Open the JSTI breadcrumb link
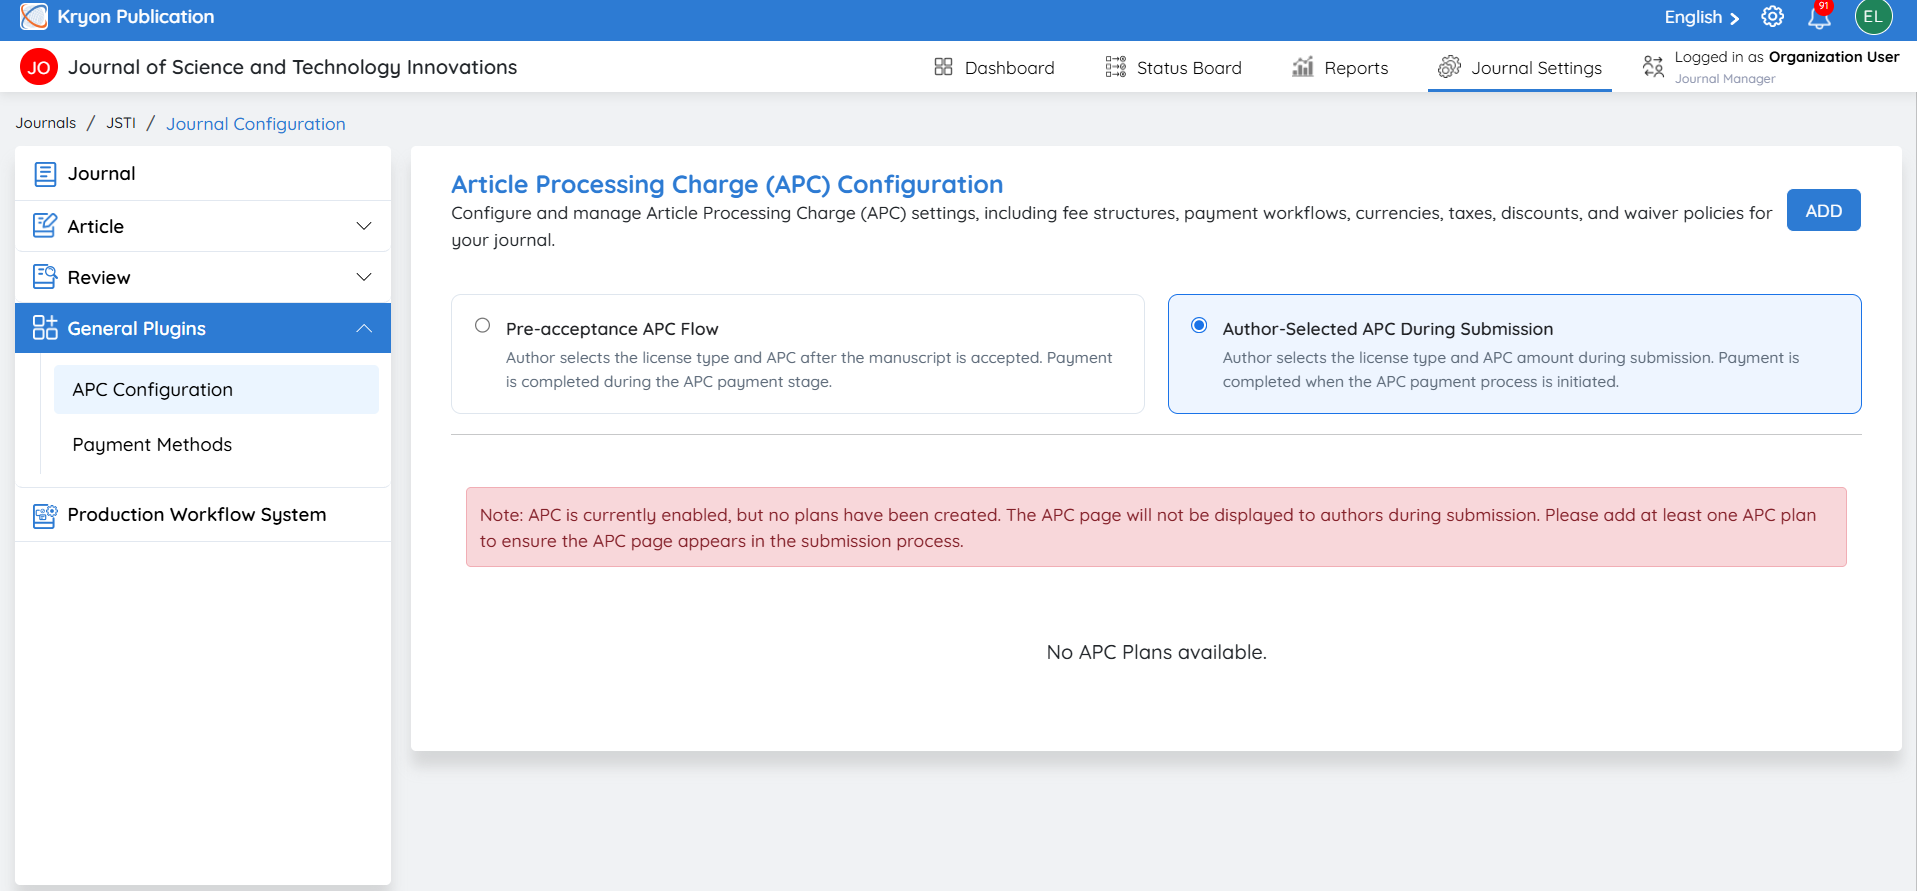This screenshot has height=891, width=1917. [x=121, y=123]
